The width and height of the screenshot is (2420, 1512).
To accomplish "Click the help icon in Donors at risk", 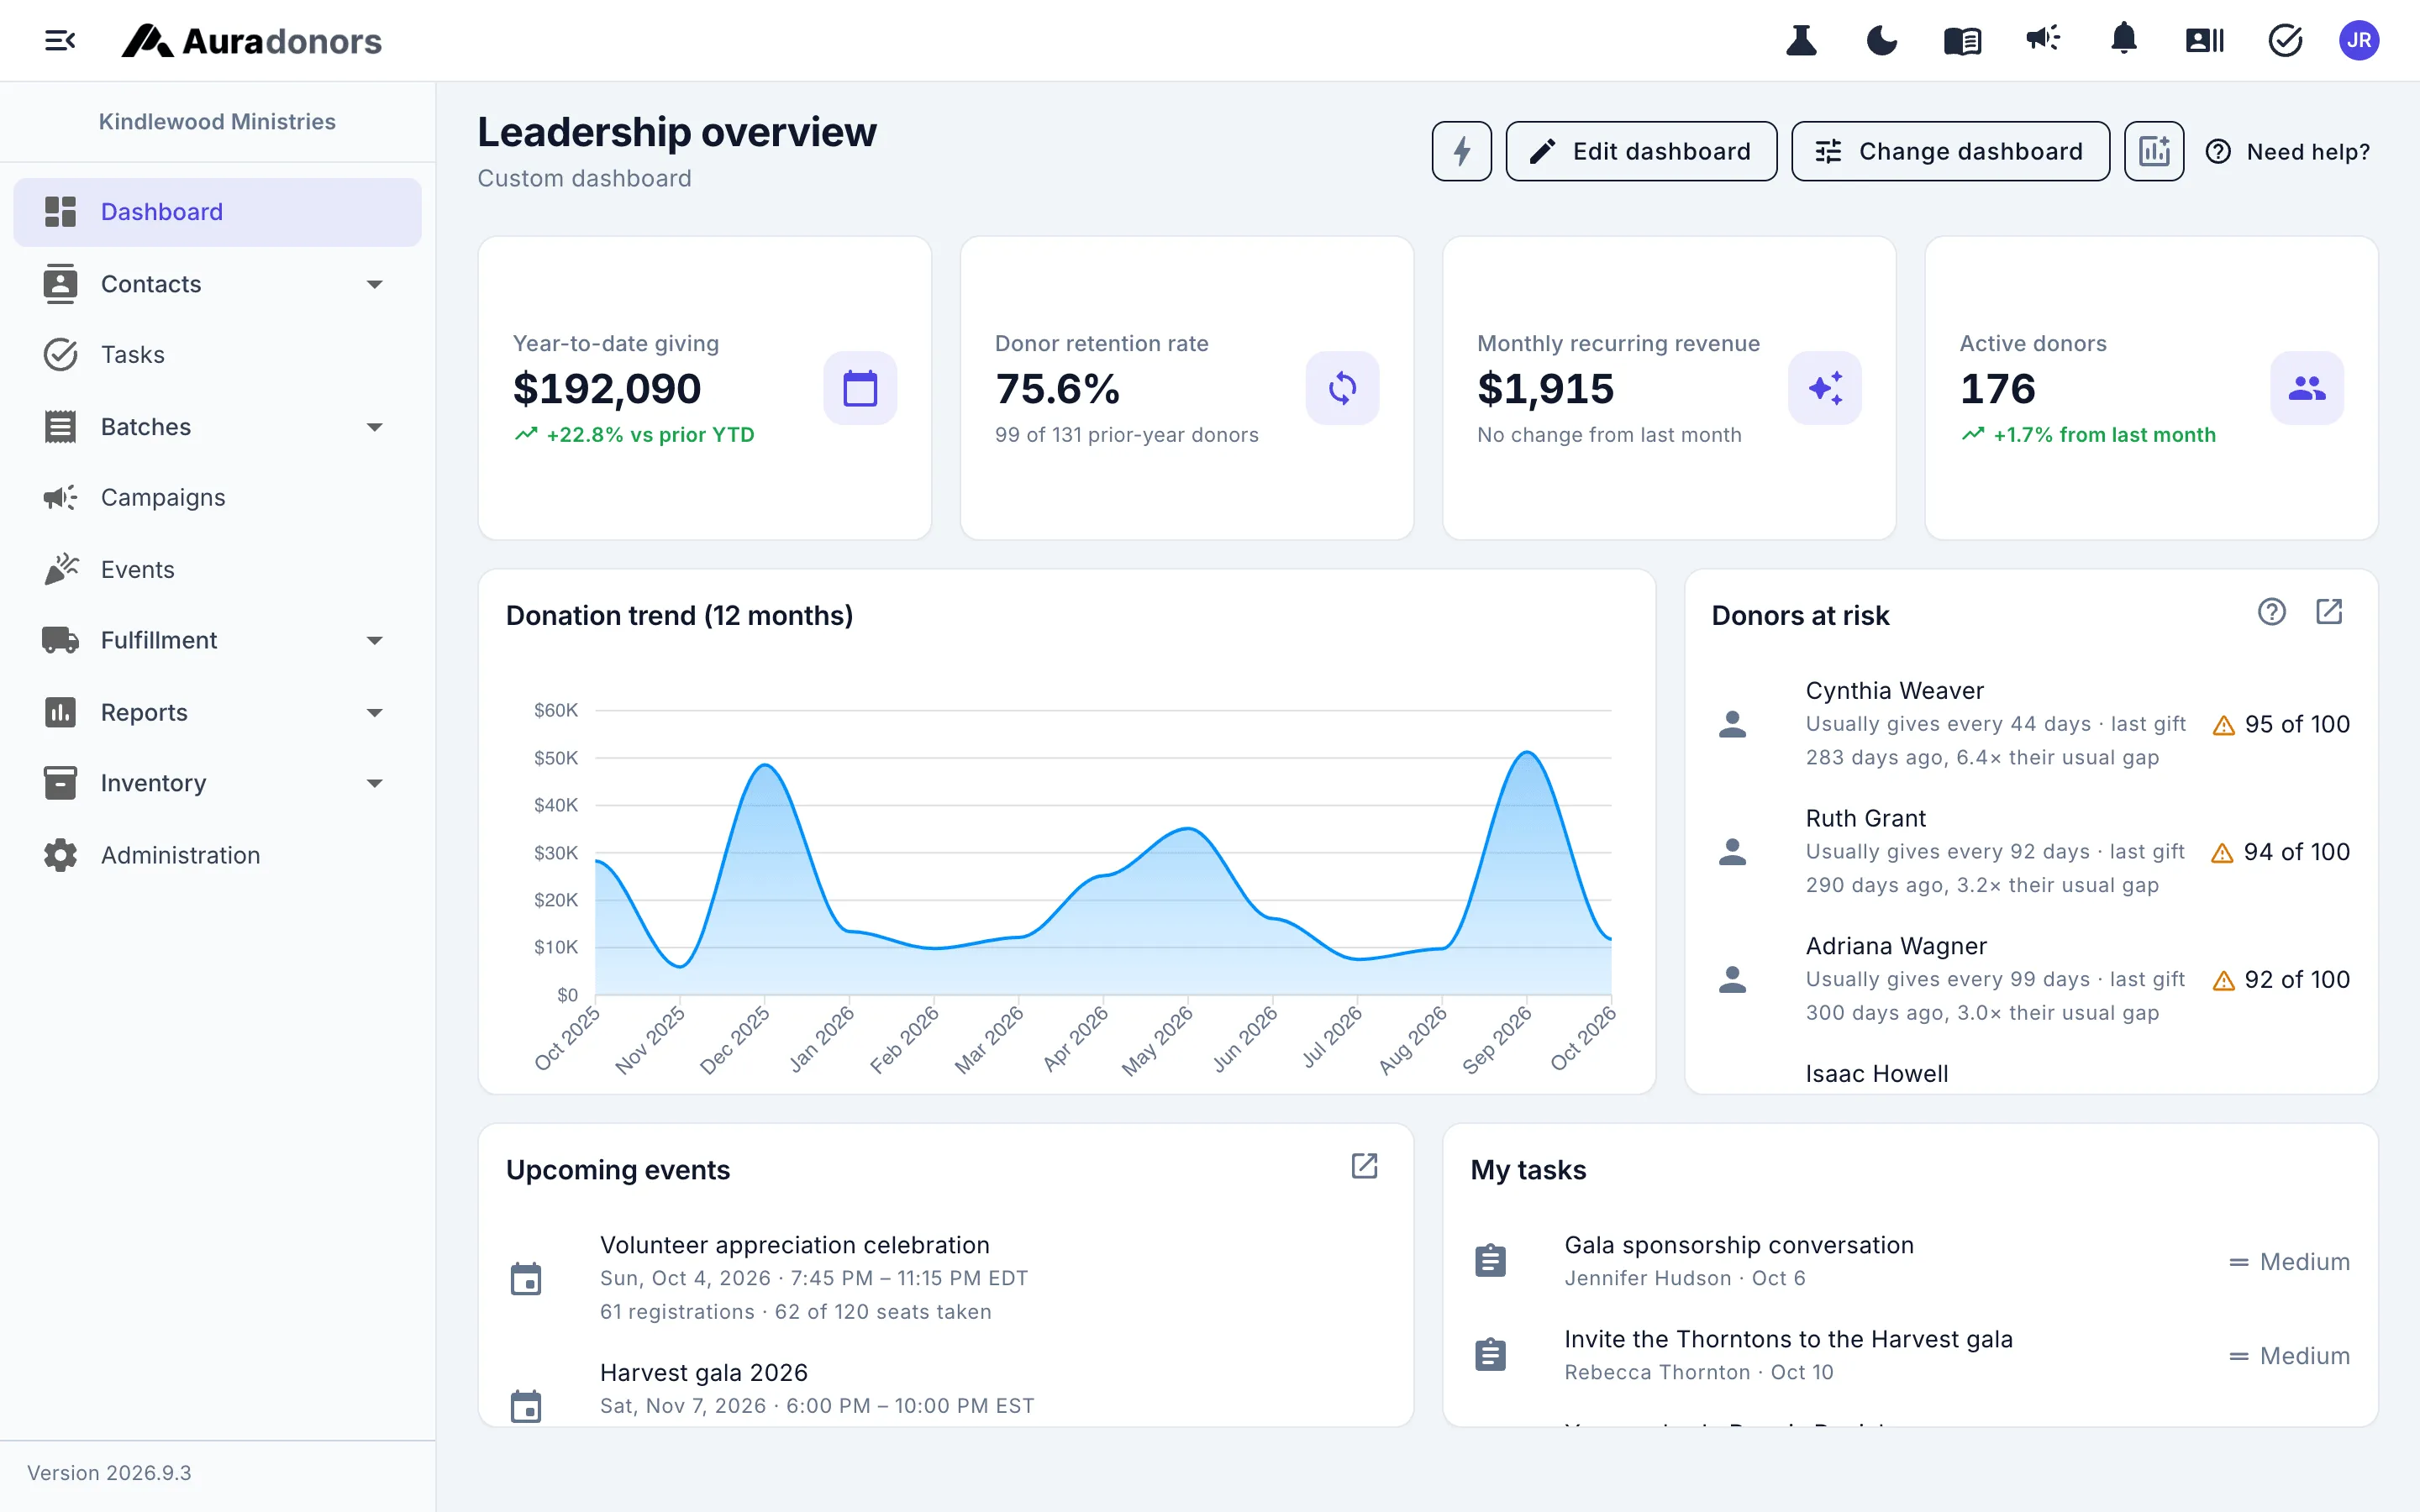I will click(2272, 611).
